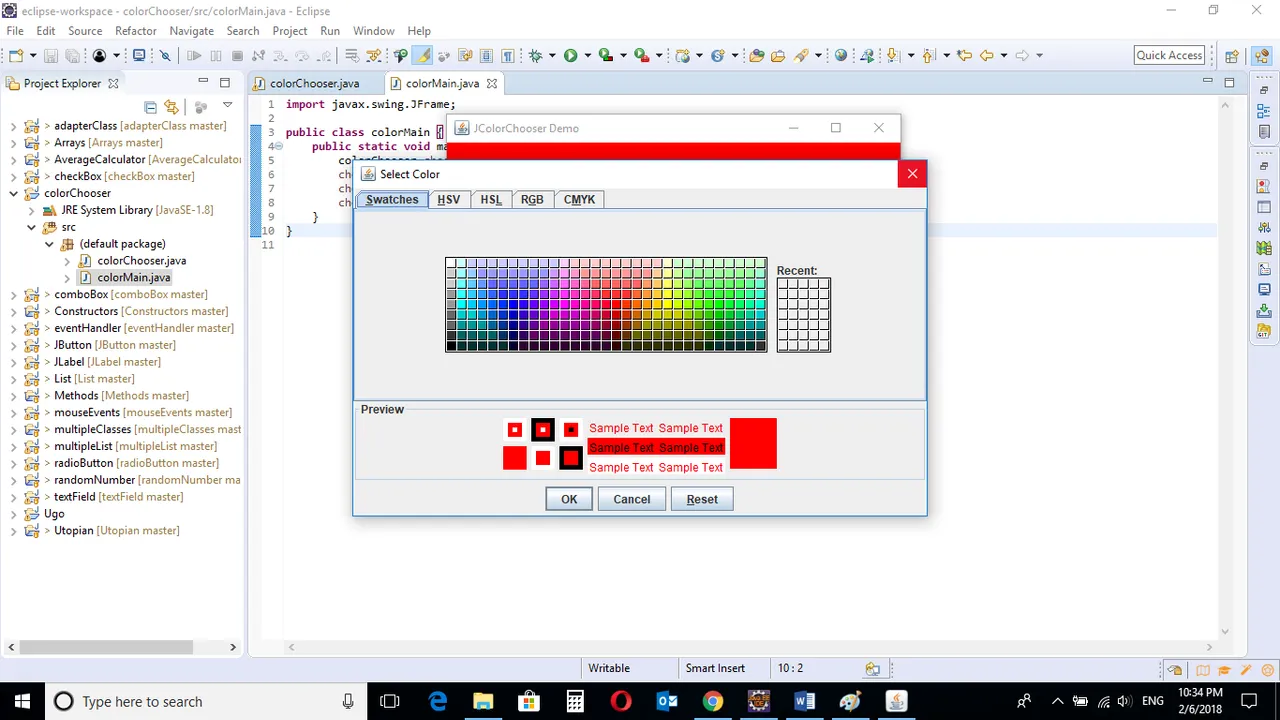Image resolution: width=1280 pixels, height=720 pixels.
Task: Click Windows Start button
Action: tap(22, 701)
